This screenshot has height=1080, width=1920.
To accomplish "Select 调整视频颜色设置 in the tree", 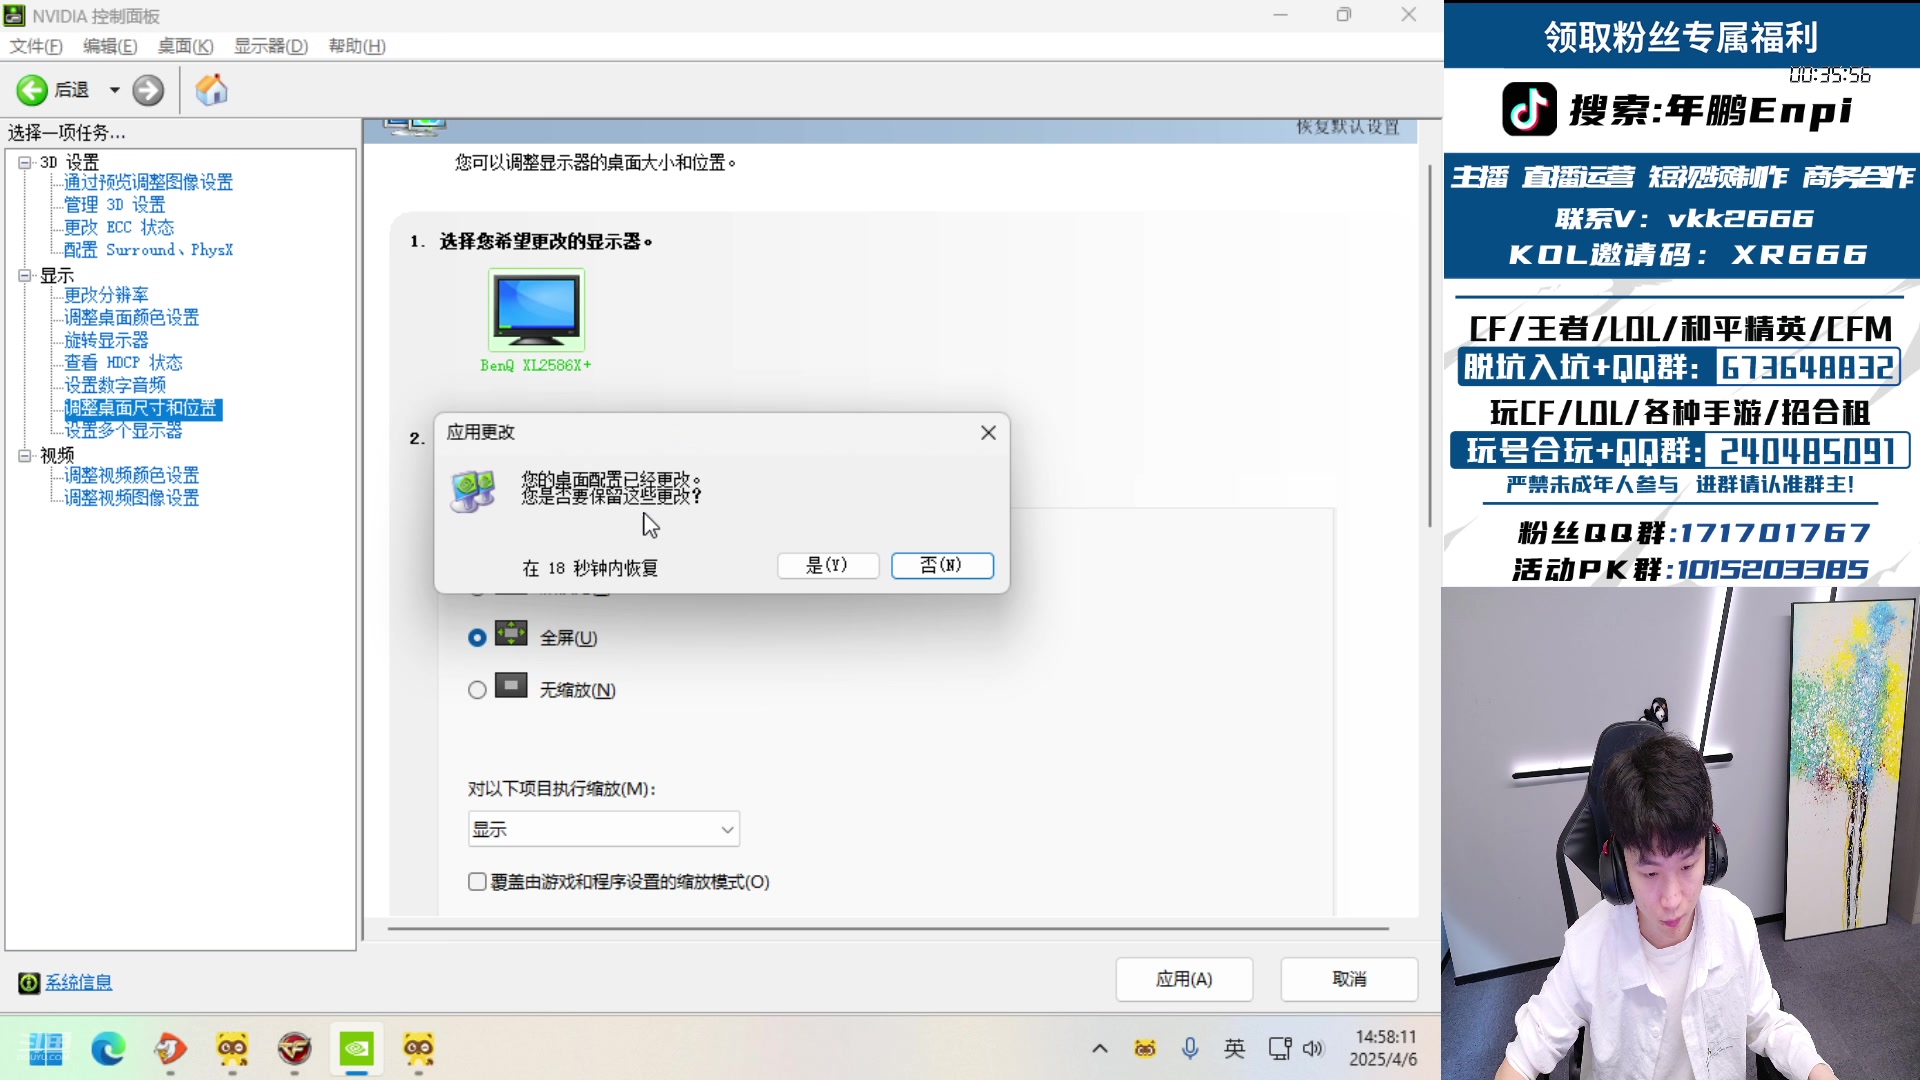I will (132, 476).
